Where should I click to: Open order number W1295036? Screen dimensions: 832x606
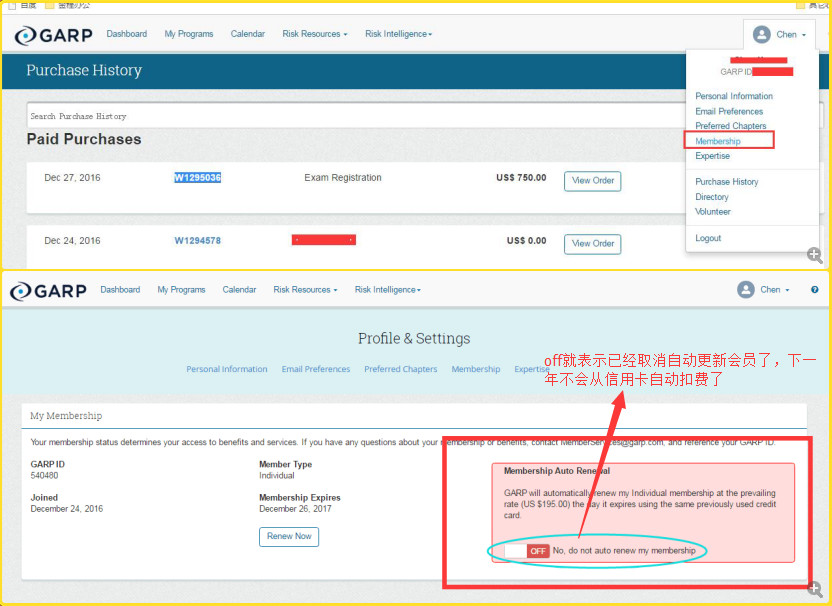197,178
